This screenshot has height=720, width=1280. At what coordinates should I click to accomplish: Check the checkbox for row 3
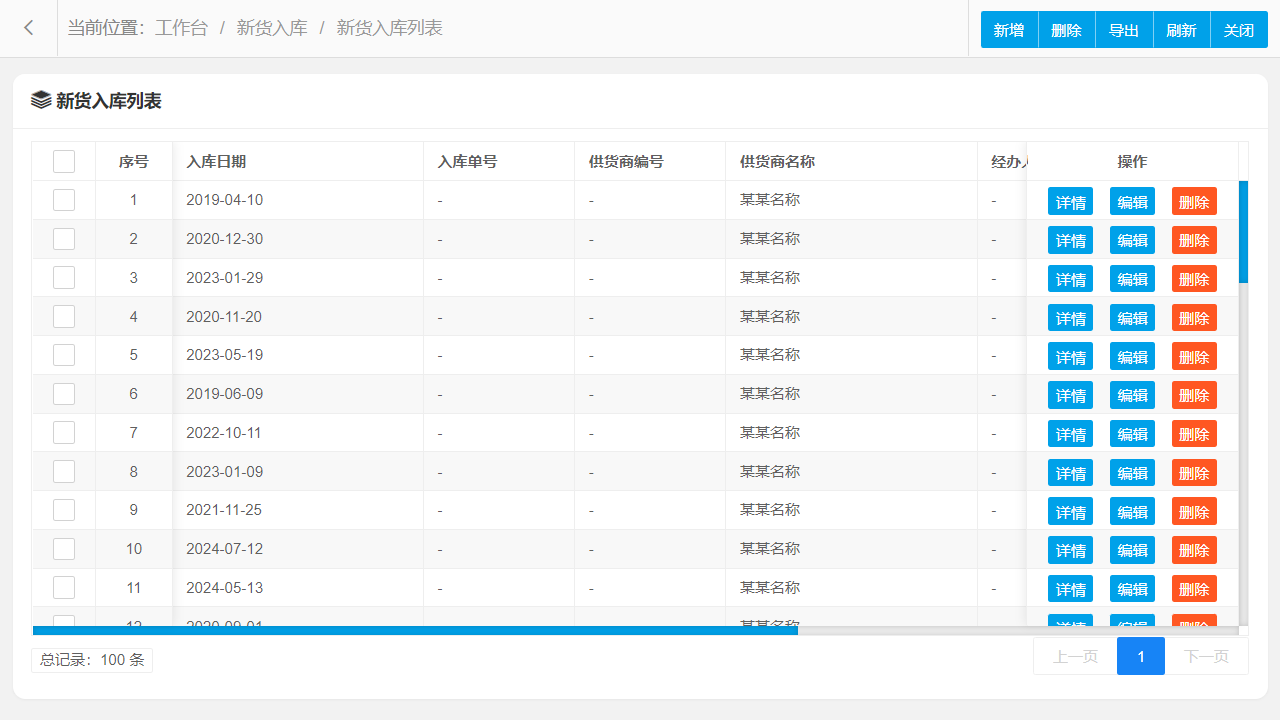click(x=64, y=278)
